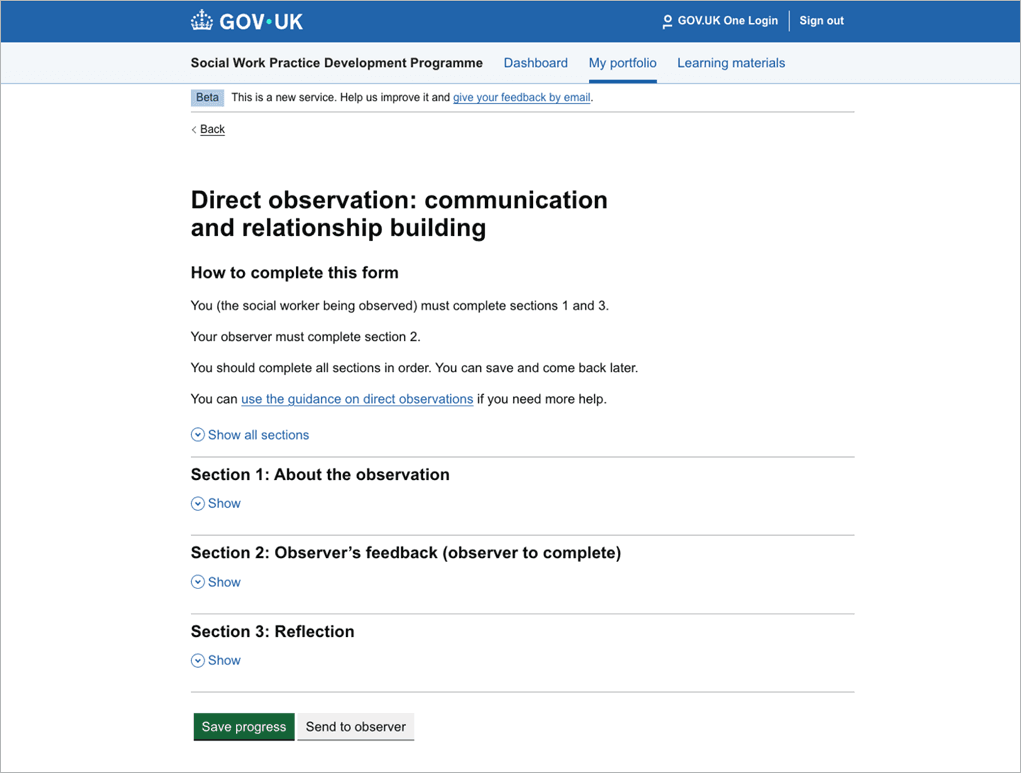Click the Back link arrow icon
The width and height of the screenshot is (1021, 773).
pos(194,130)
